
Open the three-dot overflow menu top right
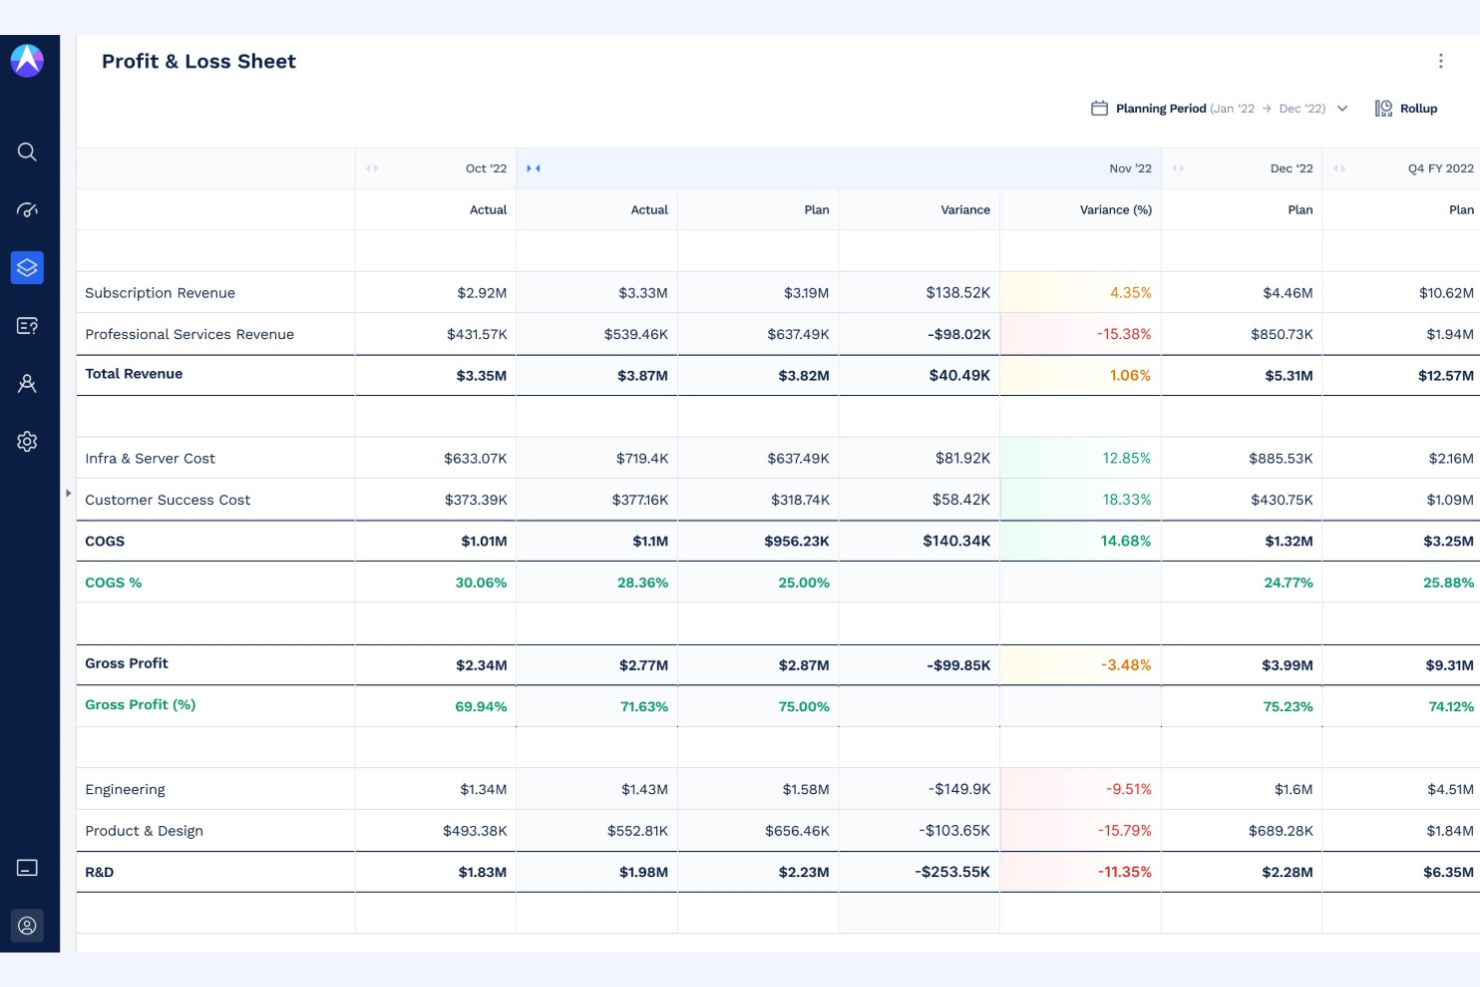(1441, 61)
